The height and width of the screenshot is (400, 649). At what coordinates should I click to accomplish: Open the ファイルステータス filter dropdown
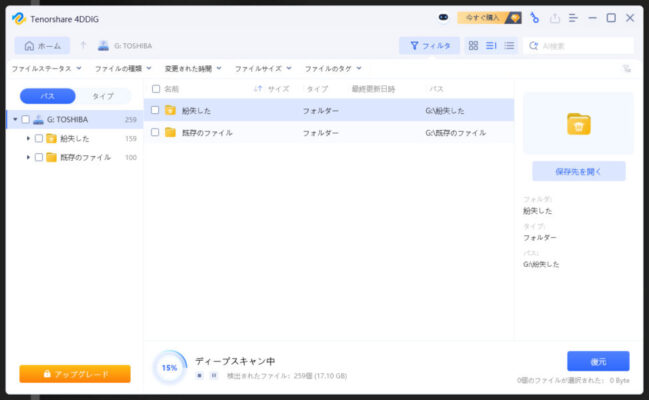(x=46, y=69)
